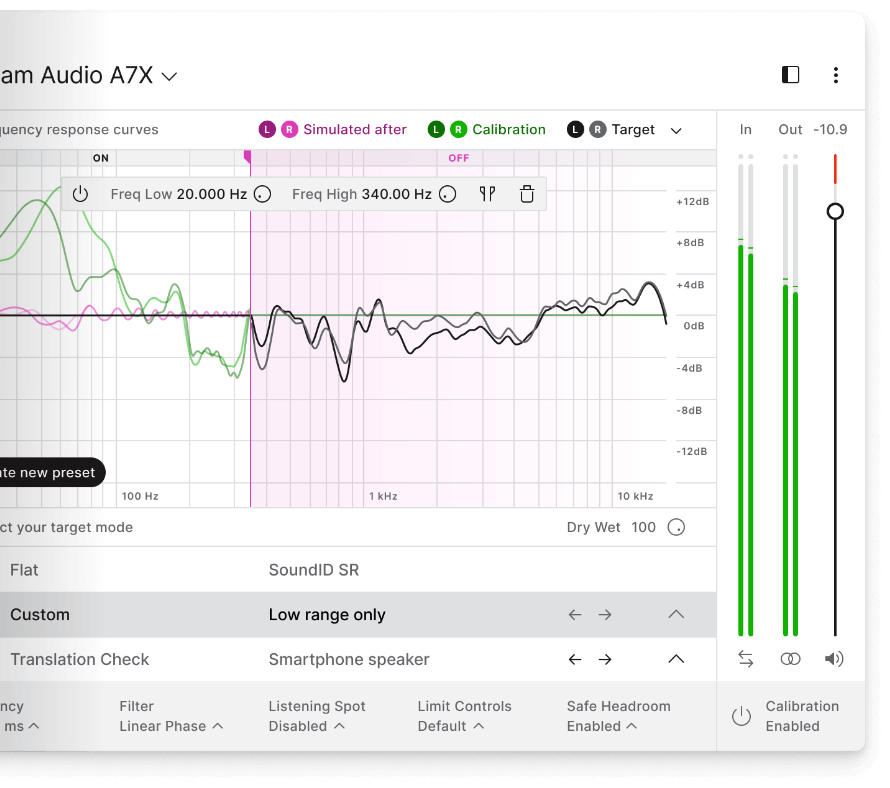Click the speaker volume mute icon

pos(834,659)
